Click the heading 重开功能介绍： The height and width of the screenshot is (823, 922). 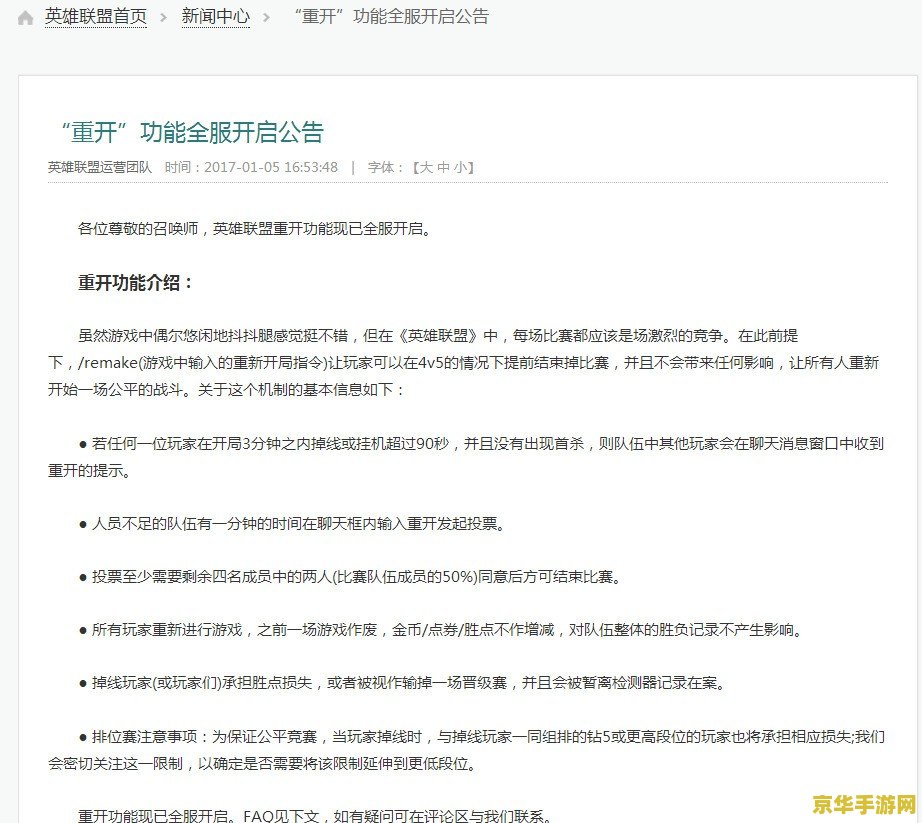click(136, 283)
